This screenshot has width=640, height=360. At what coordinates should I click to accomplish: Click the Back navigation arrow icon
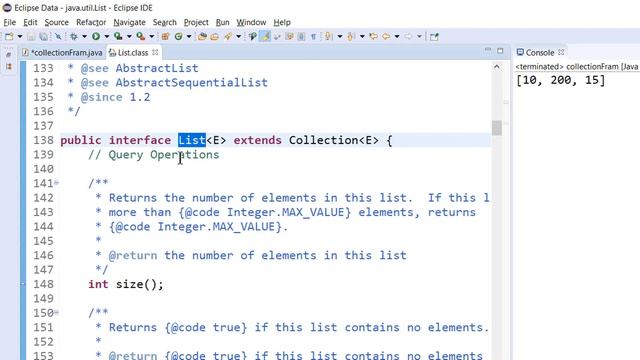pyautogui.click(x=386, y=36)
